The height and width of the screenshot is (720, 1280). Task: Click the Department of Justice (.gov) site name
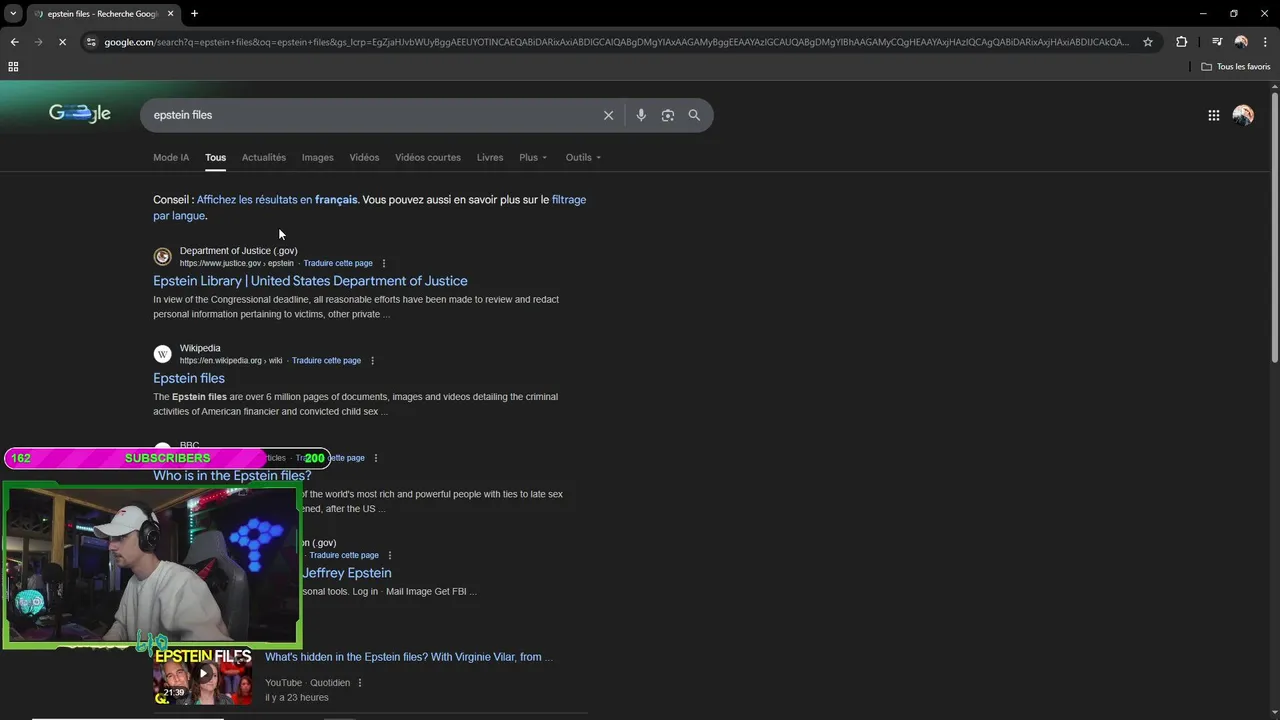point(238,251)
